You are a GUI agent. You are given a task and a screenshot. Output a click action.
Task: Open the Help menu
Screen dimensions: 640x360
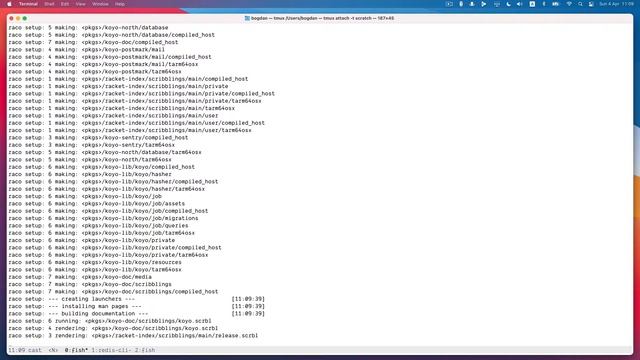click(120, 4)
